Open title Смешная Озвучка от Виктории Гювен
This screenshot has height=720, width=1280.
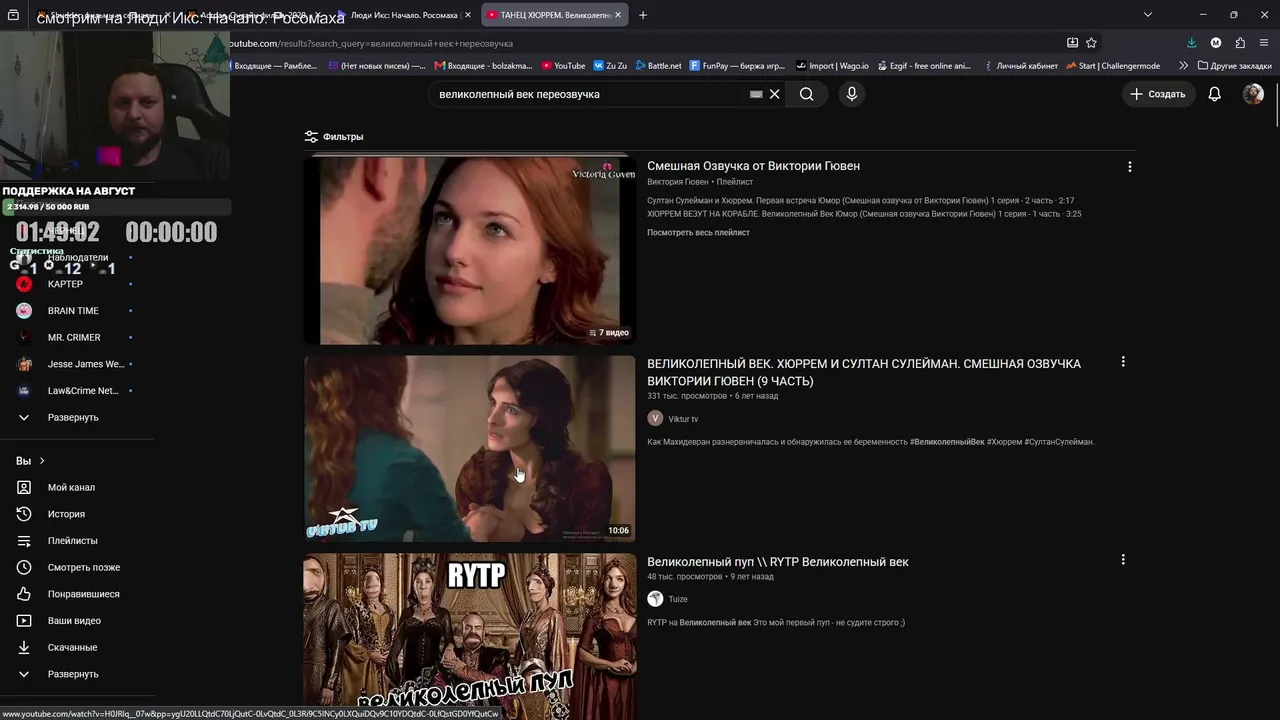tap(753, 166)
